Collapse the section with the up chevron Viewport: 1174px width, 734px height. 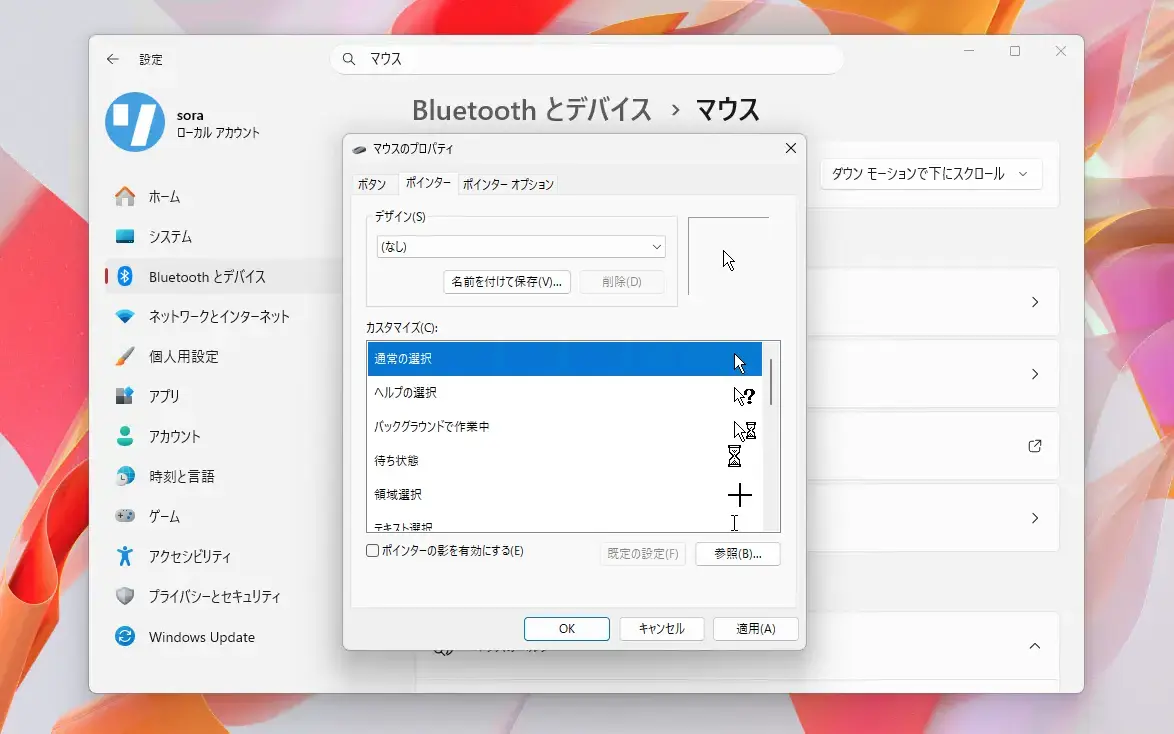point(1035,646)
